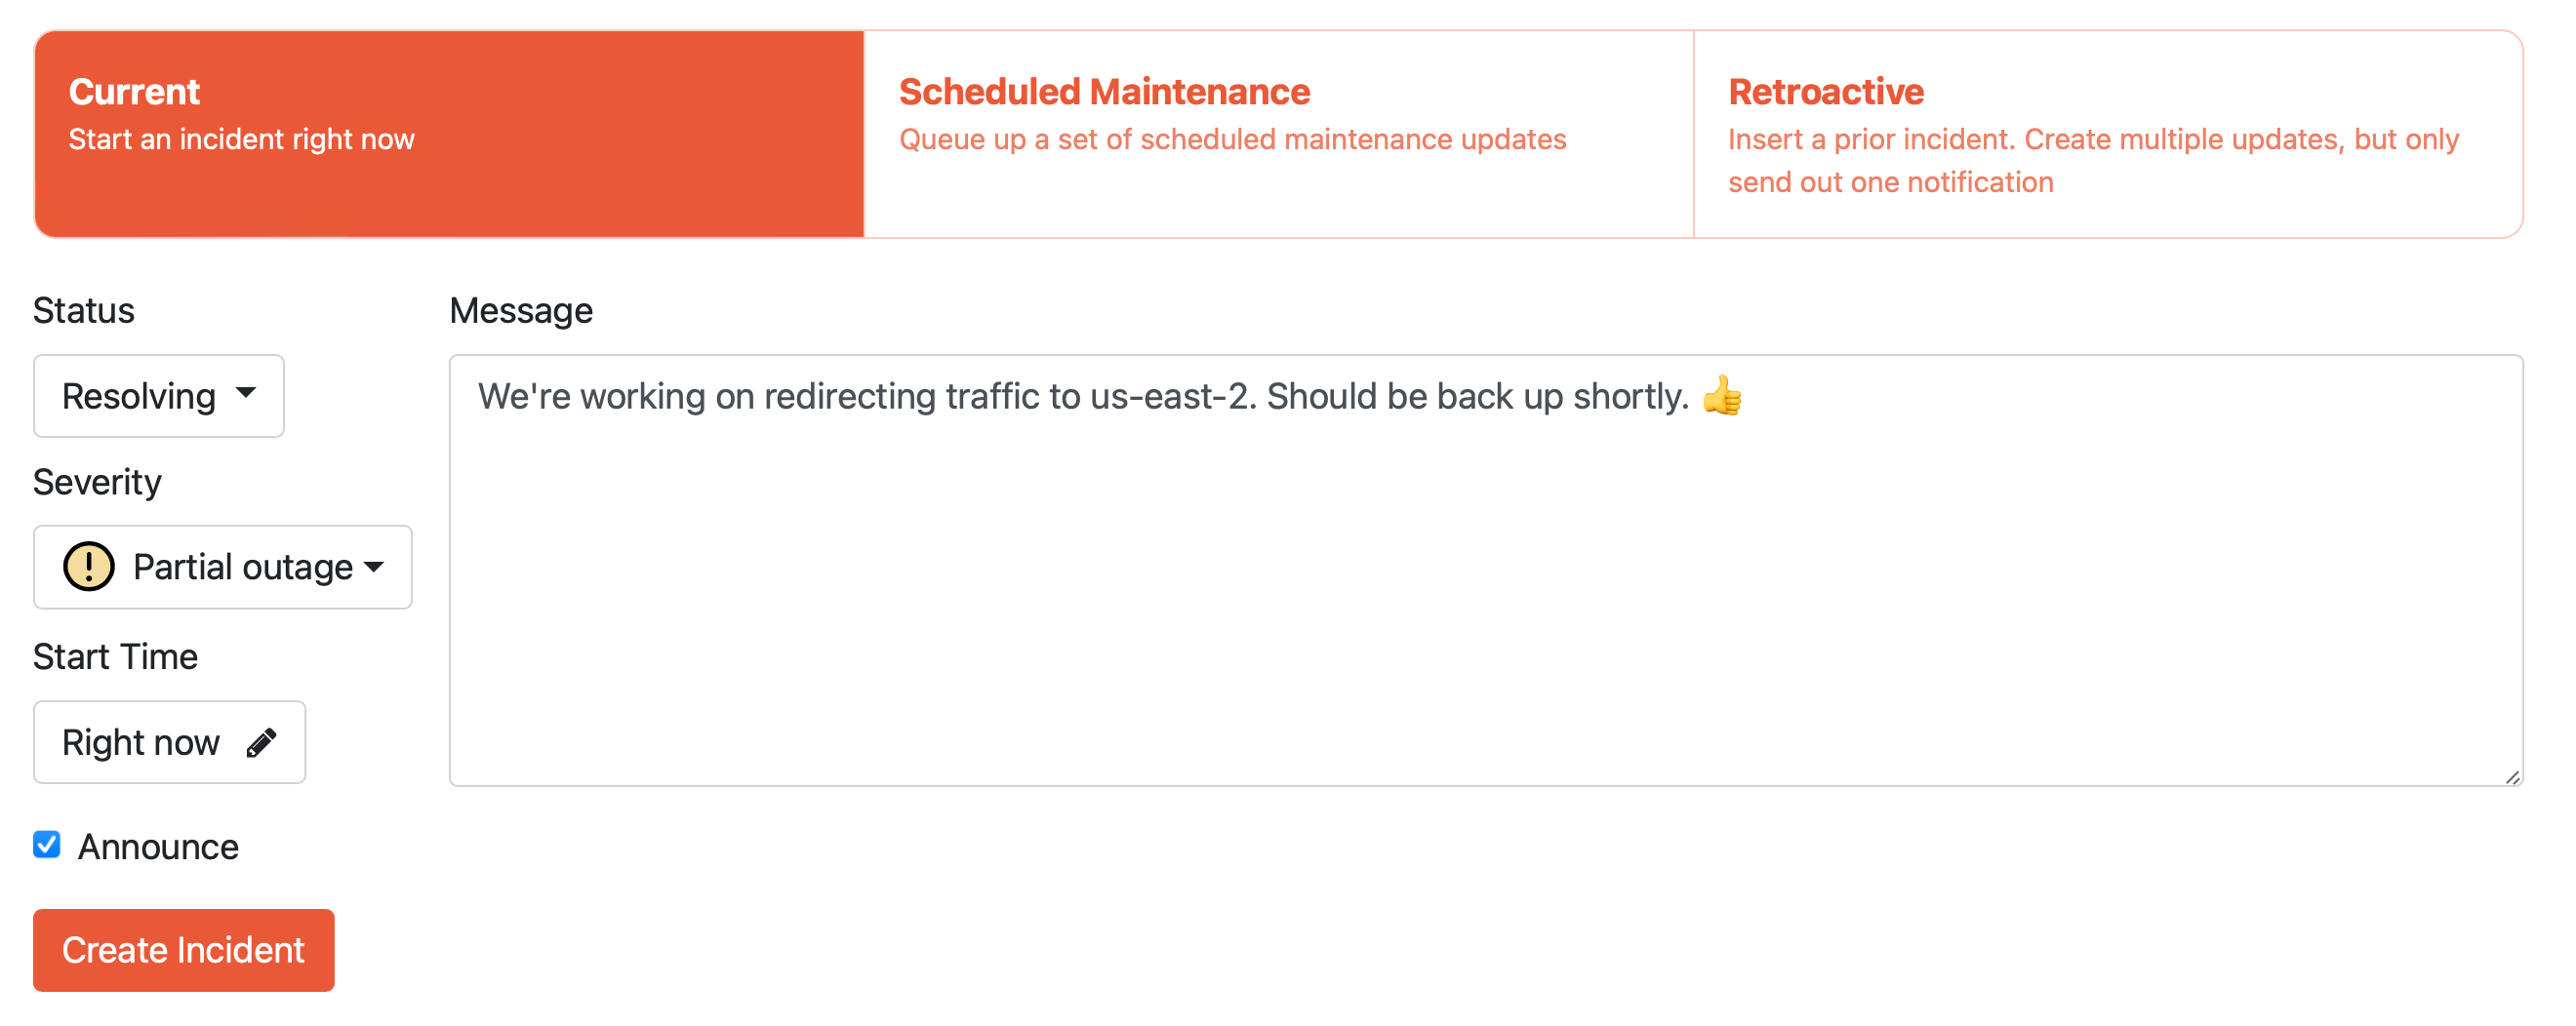Click the Partial outage dropdown arrow
The width and height of the screenshot is (2576, 1026).
(x=376, y=567)
